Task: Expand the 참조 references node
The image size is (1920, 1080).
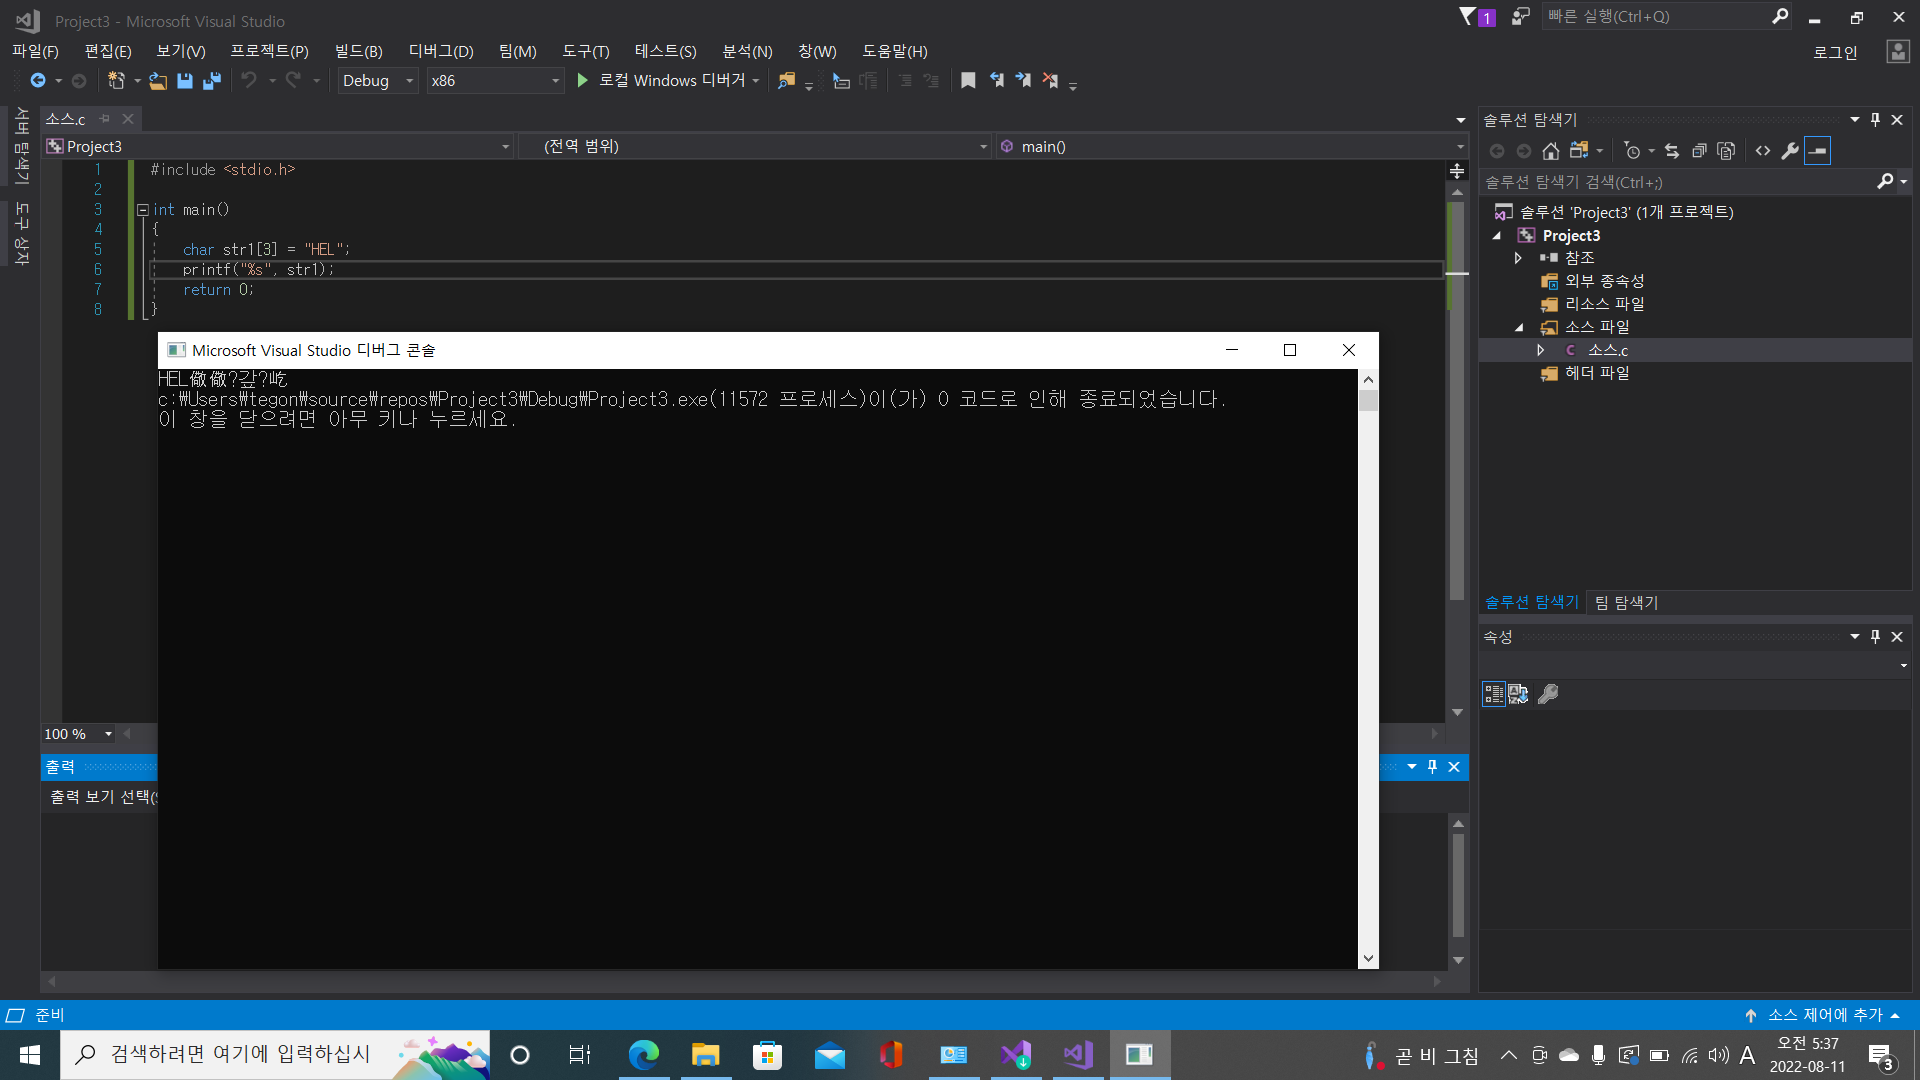Action: tap(1518, 258)
